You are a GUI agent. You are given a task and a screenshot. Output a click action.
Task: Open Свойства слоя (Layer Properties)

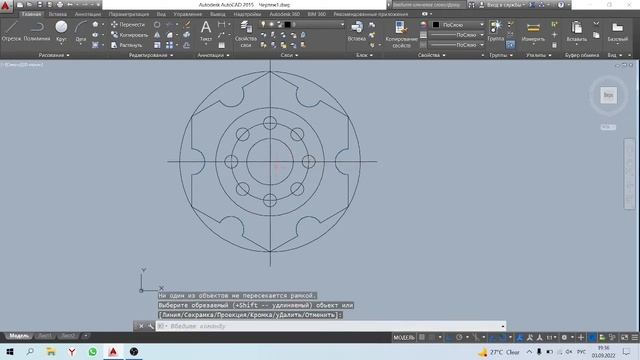point(246,34)
